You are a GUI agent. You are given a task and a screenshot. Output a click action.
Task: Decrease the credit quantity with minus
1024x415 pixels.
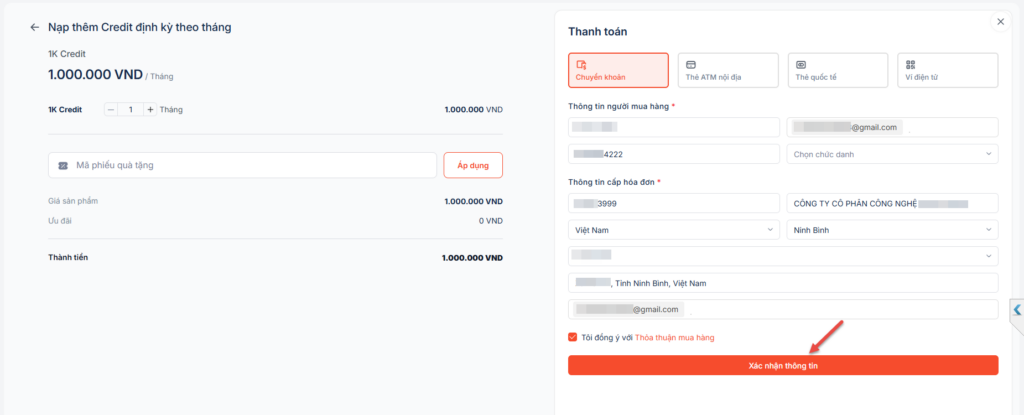(x=111, y=109)
